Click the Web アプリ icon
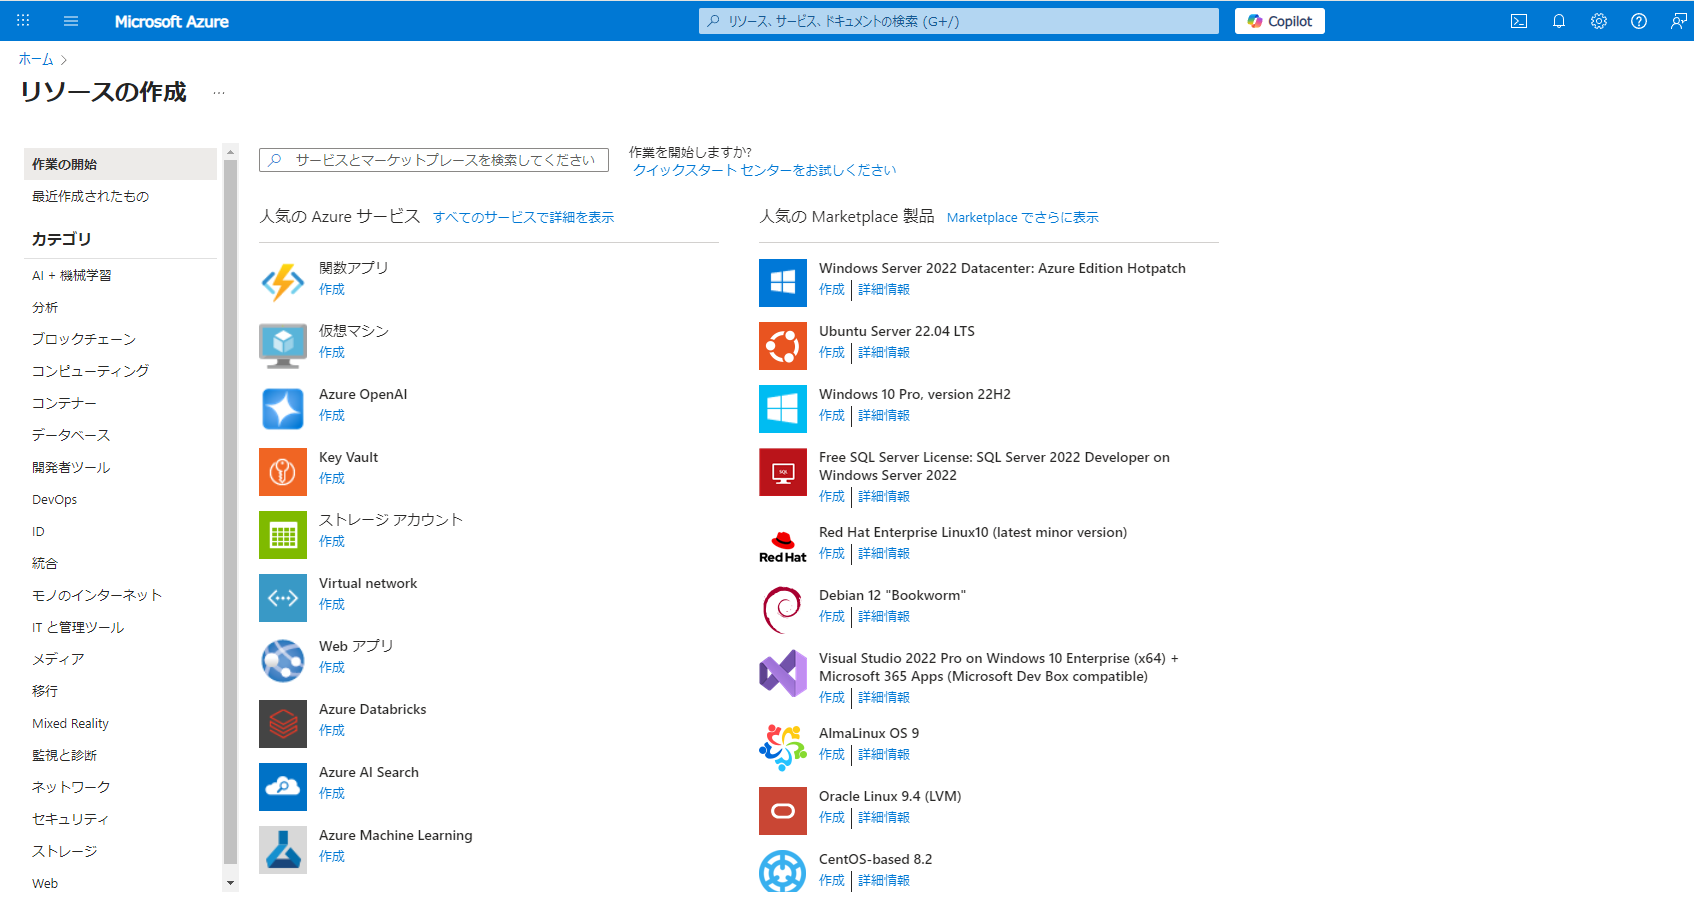This screenshot has height=912, width=1694. [x=283, y=661]
